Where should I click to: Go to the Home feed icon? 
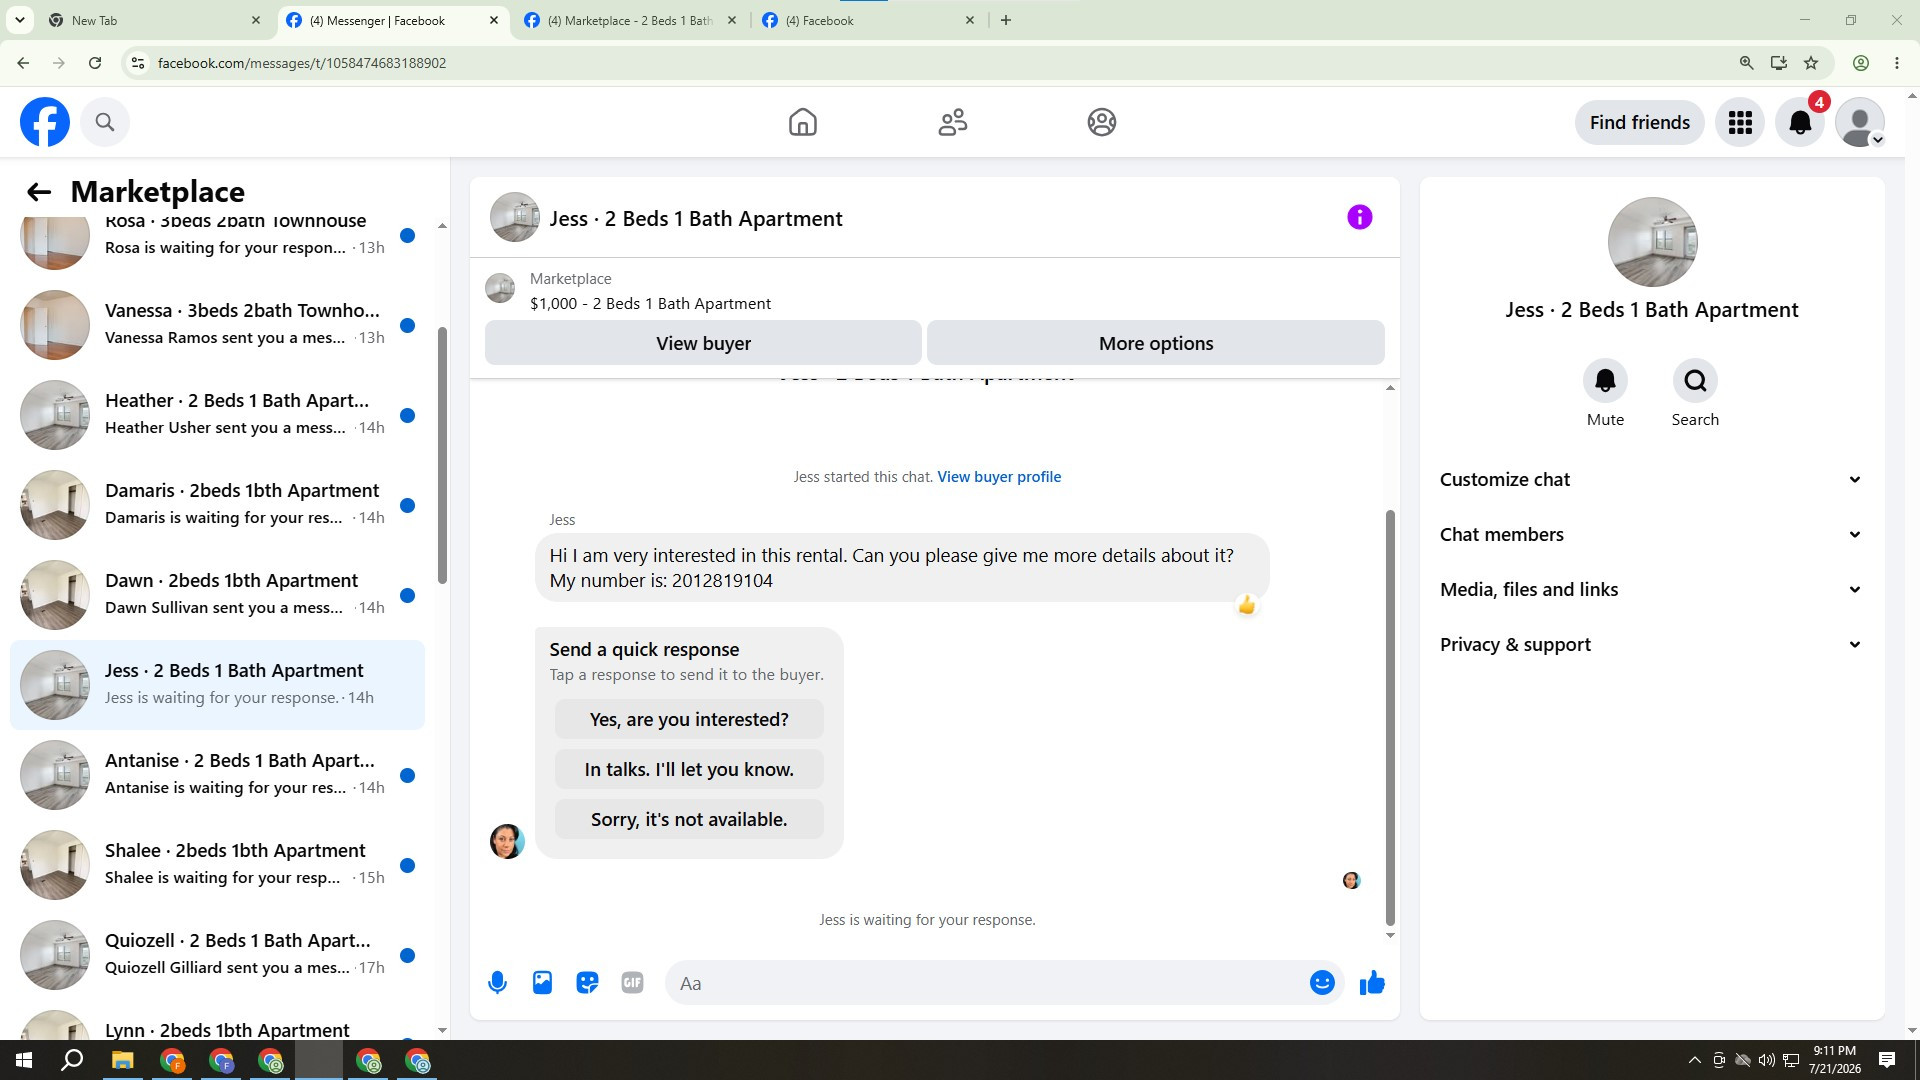point(802,122)
